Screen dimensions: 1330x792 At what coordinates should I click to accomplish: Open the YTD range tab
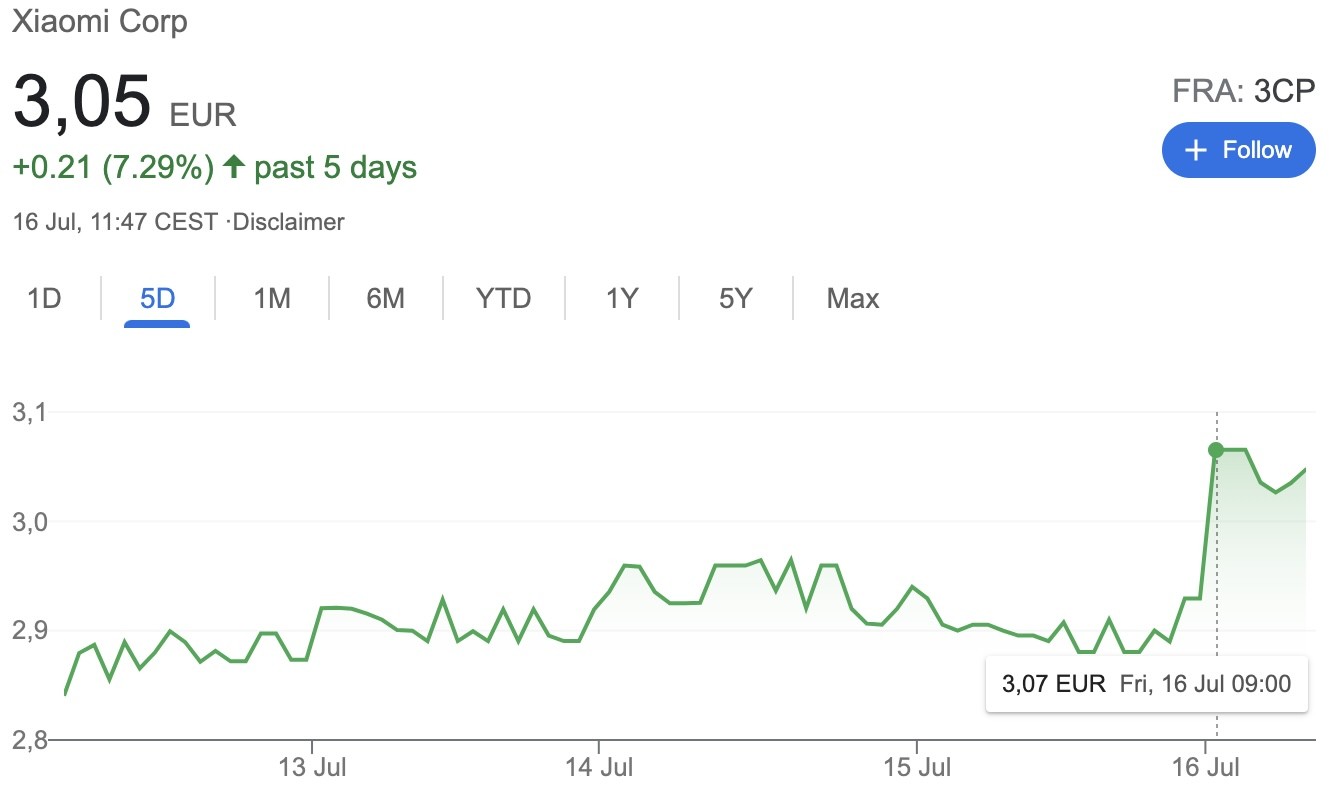pyautogui.click(x=503, y=298)
